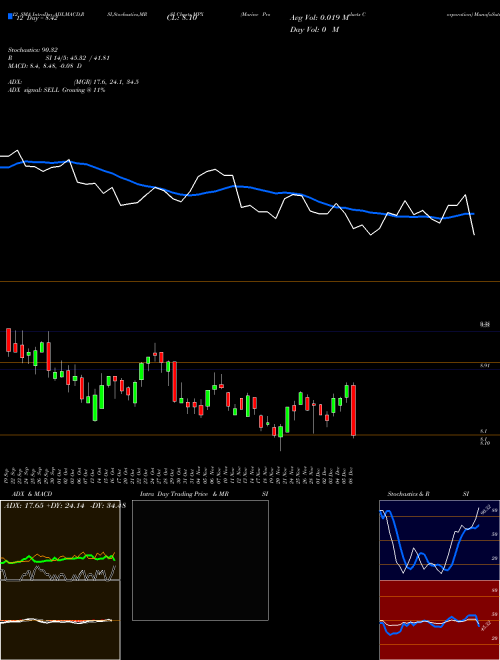Click the '12 Day' SMA value label

click(36, 18)
